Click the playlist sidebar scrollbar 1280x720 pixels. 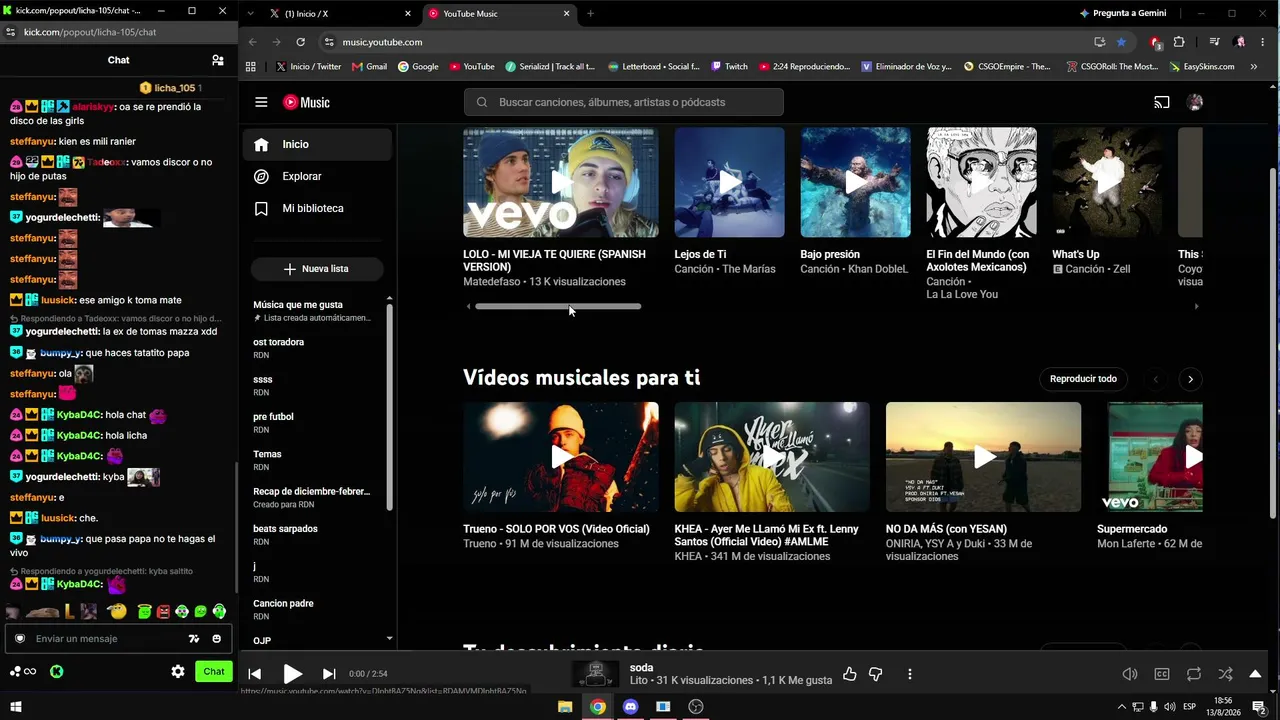tap(390, 407)
